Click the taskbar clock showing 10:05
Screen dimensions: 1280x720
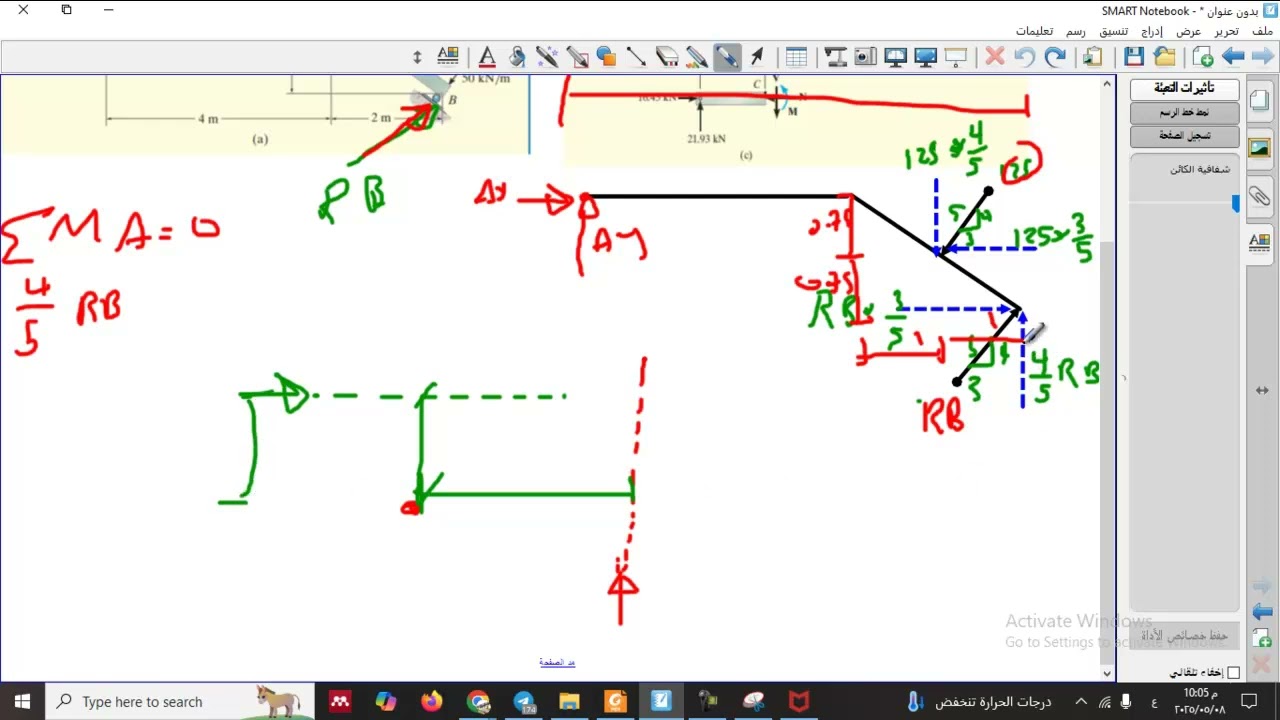pos(1200,701)
